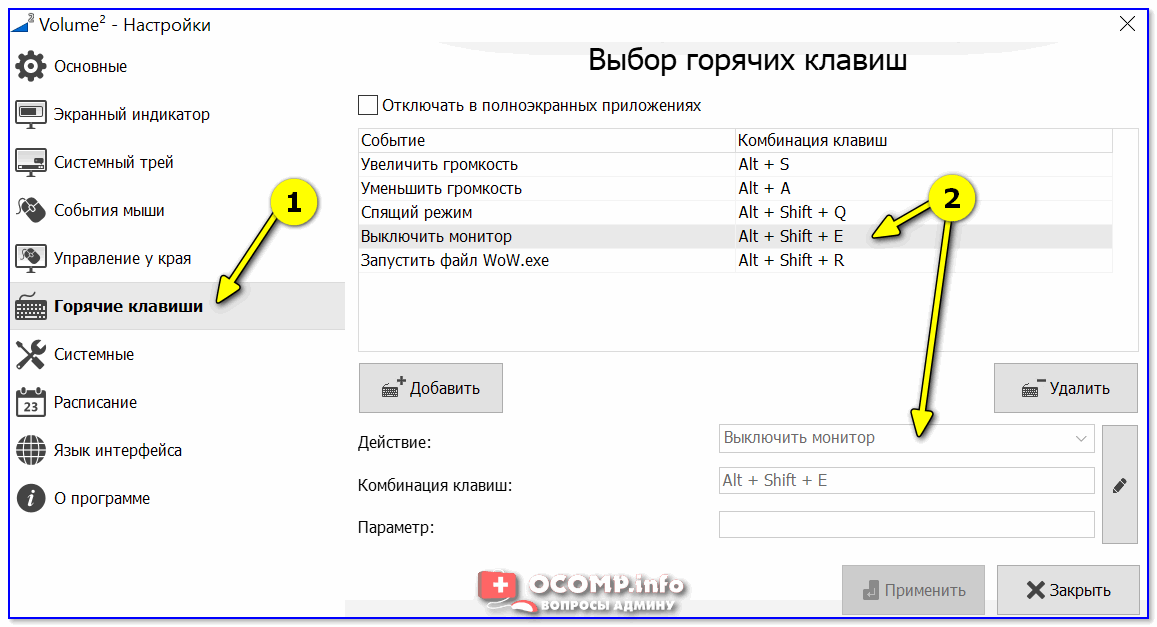The image size is (1157, 627).
Task: Click the Параметр text field
Action: click(906, 525)
